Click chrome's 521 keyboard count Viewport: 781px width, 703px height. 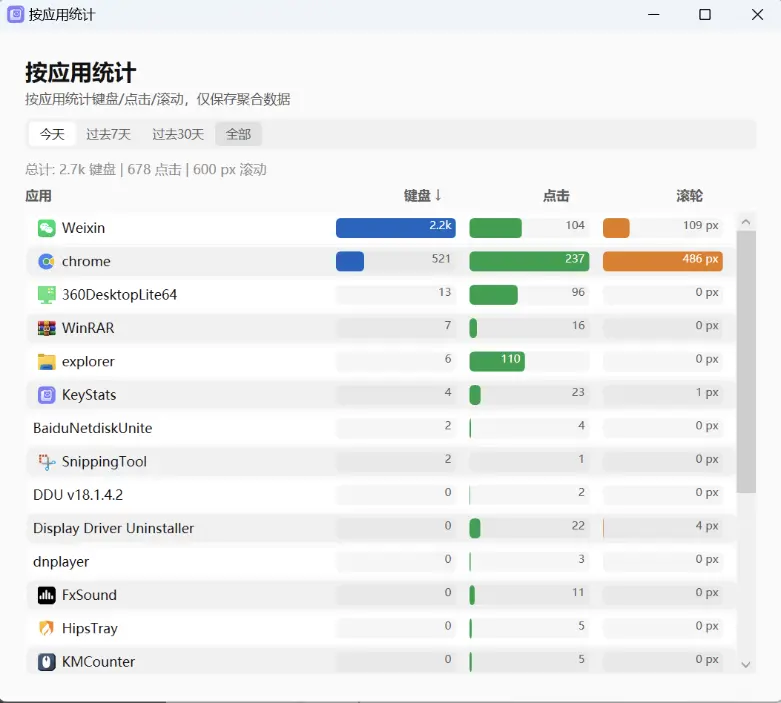point(441,259)
